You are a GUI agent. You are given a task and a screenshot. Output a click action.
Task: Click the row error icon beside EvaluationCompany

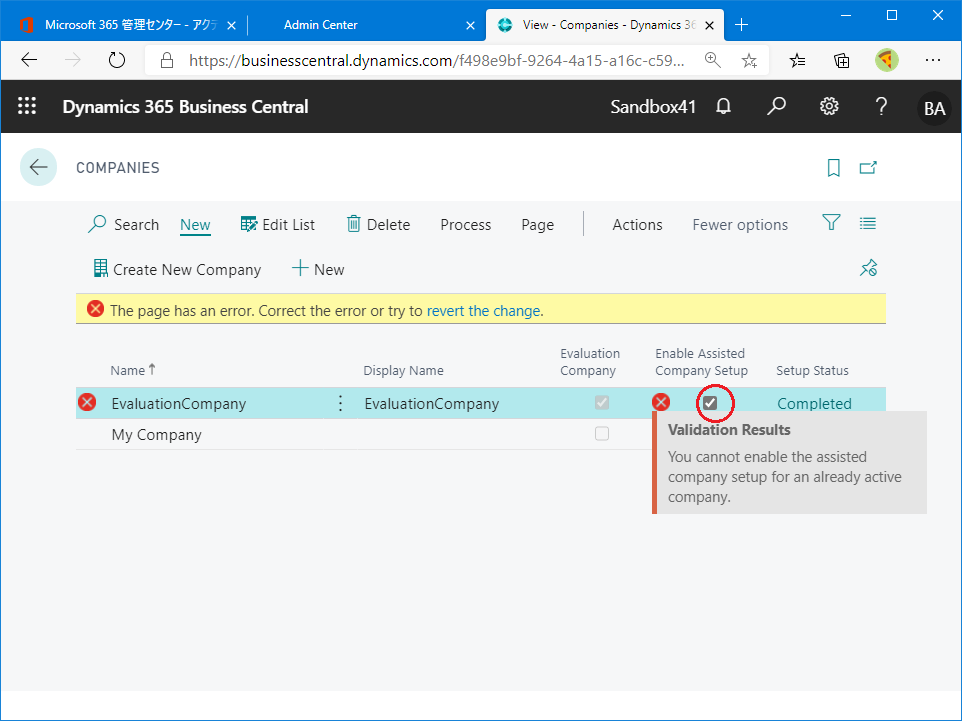pos(87,403)
